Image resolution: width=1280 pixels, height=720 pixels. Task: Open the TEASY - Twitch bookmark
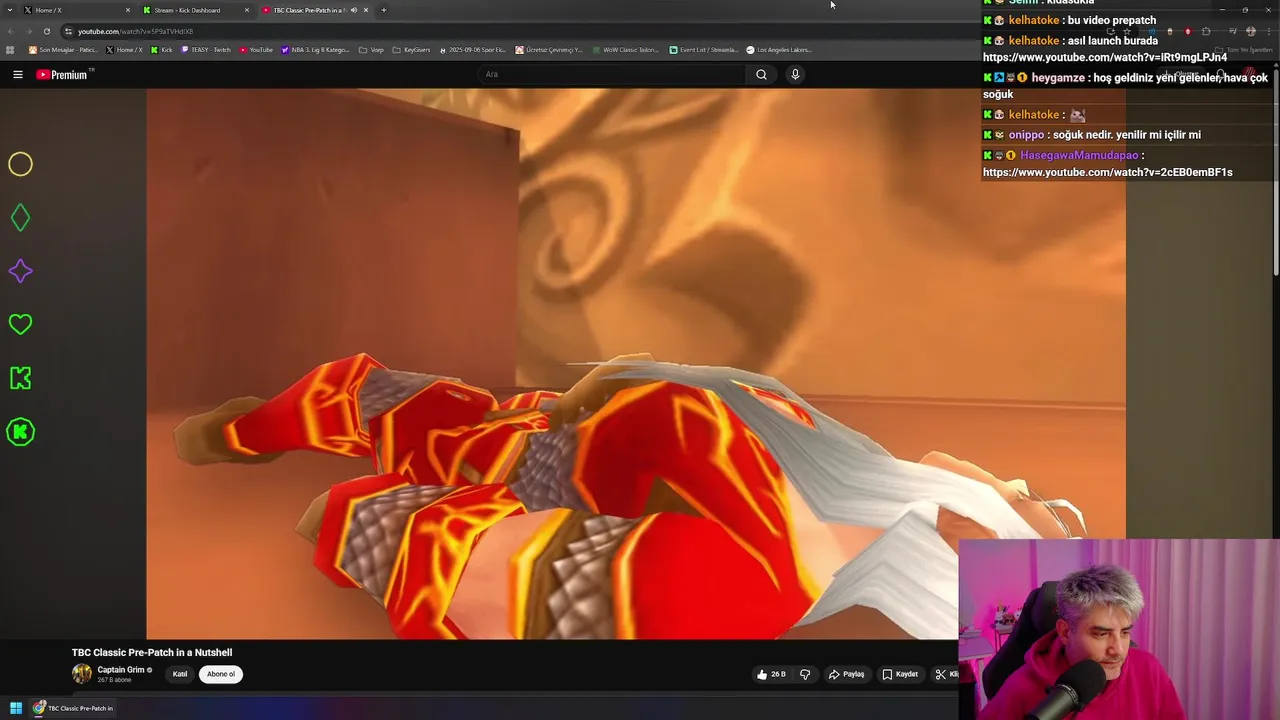click(x=206, y=50)
